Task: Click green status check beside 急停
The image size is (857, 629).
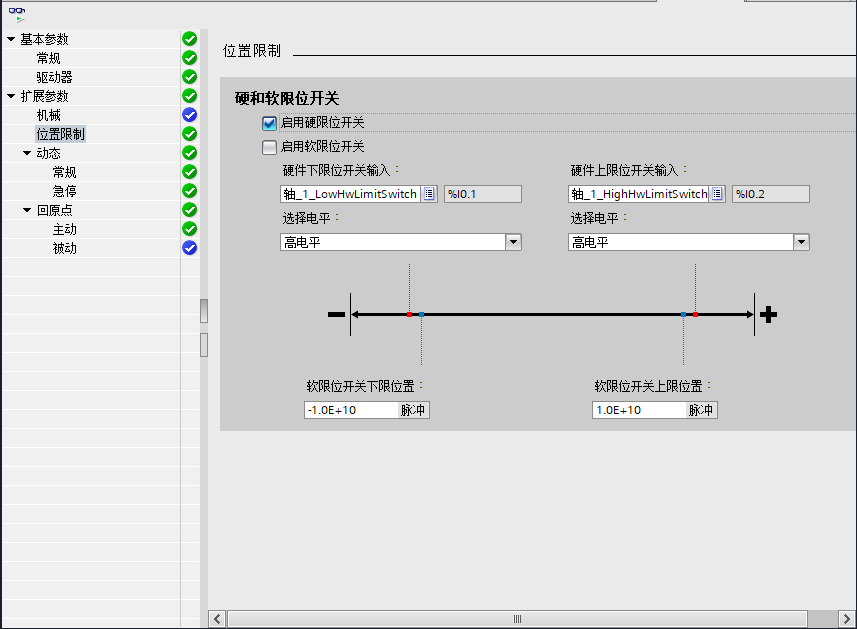Action: pos(189,191)
